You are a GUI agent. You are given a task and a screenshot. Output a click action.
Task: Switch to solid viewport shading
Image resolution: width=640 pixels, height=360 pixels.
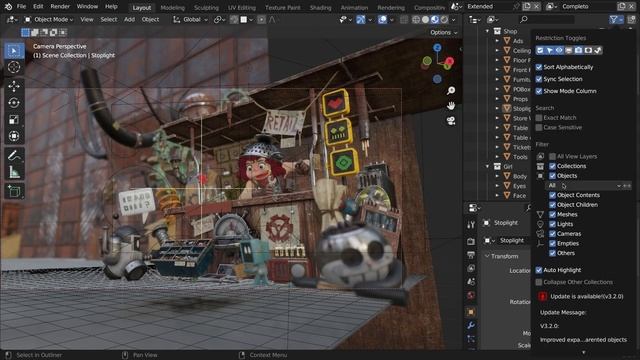tap(425, 20)
